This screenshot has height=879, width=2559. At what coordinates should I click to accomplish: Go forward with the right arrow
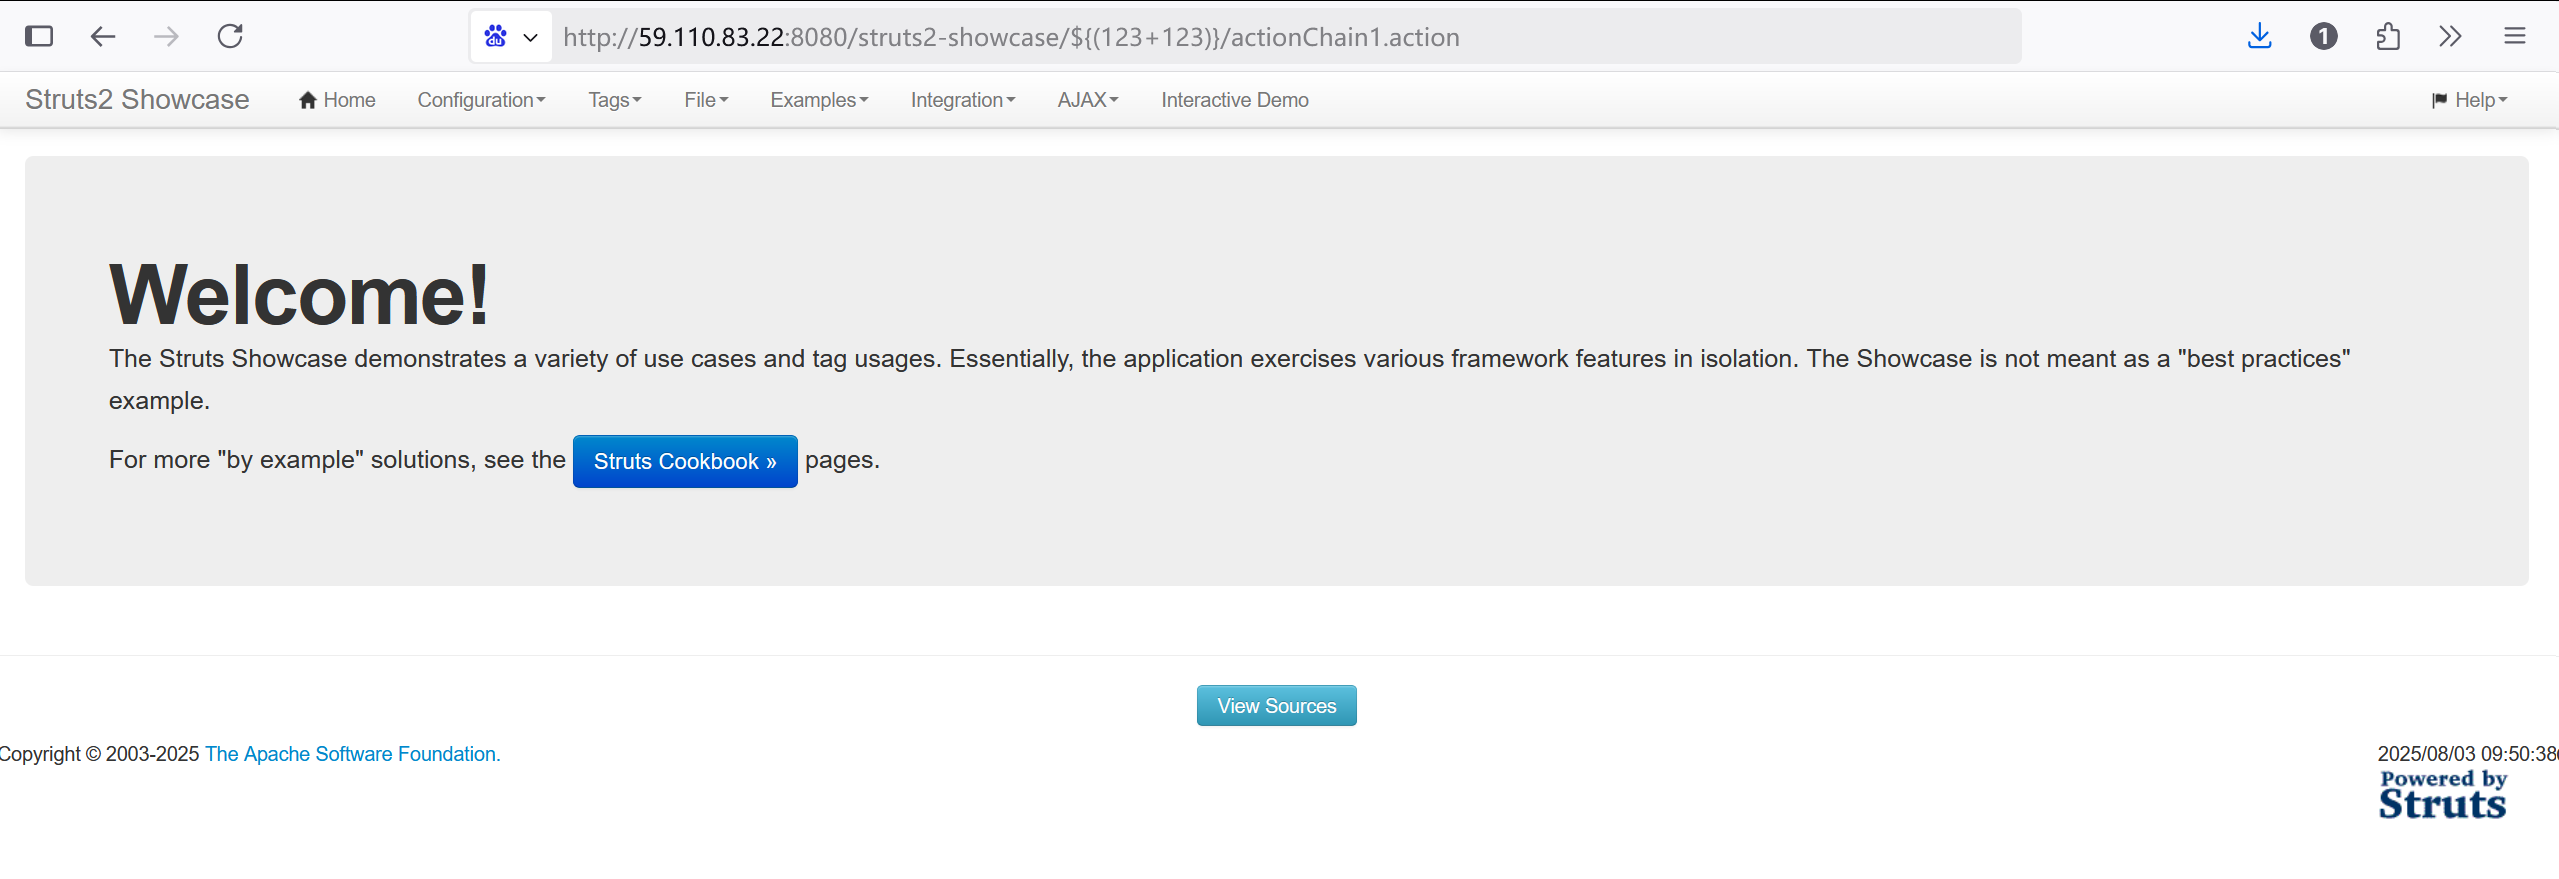166,37
